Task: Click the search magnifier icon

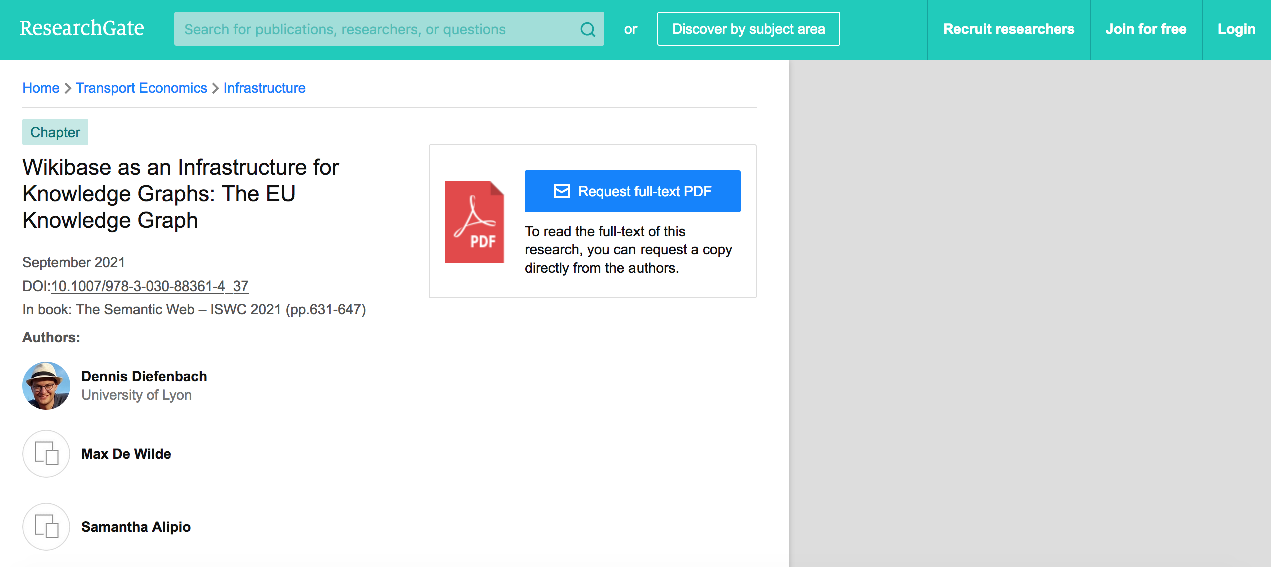Action: point(588,30)
